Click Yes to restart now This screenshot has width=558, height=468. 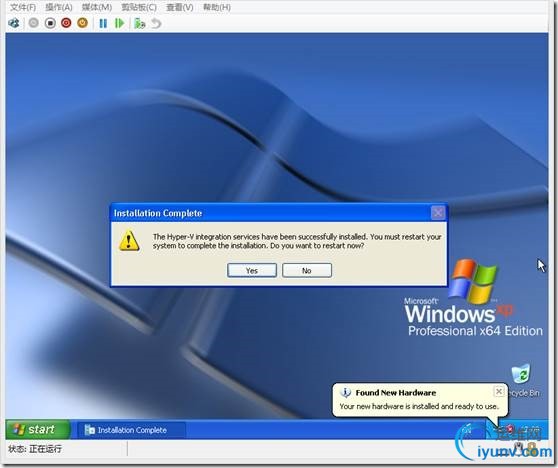[252, 270]
